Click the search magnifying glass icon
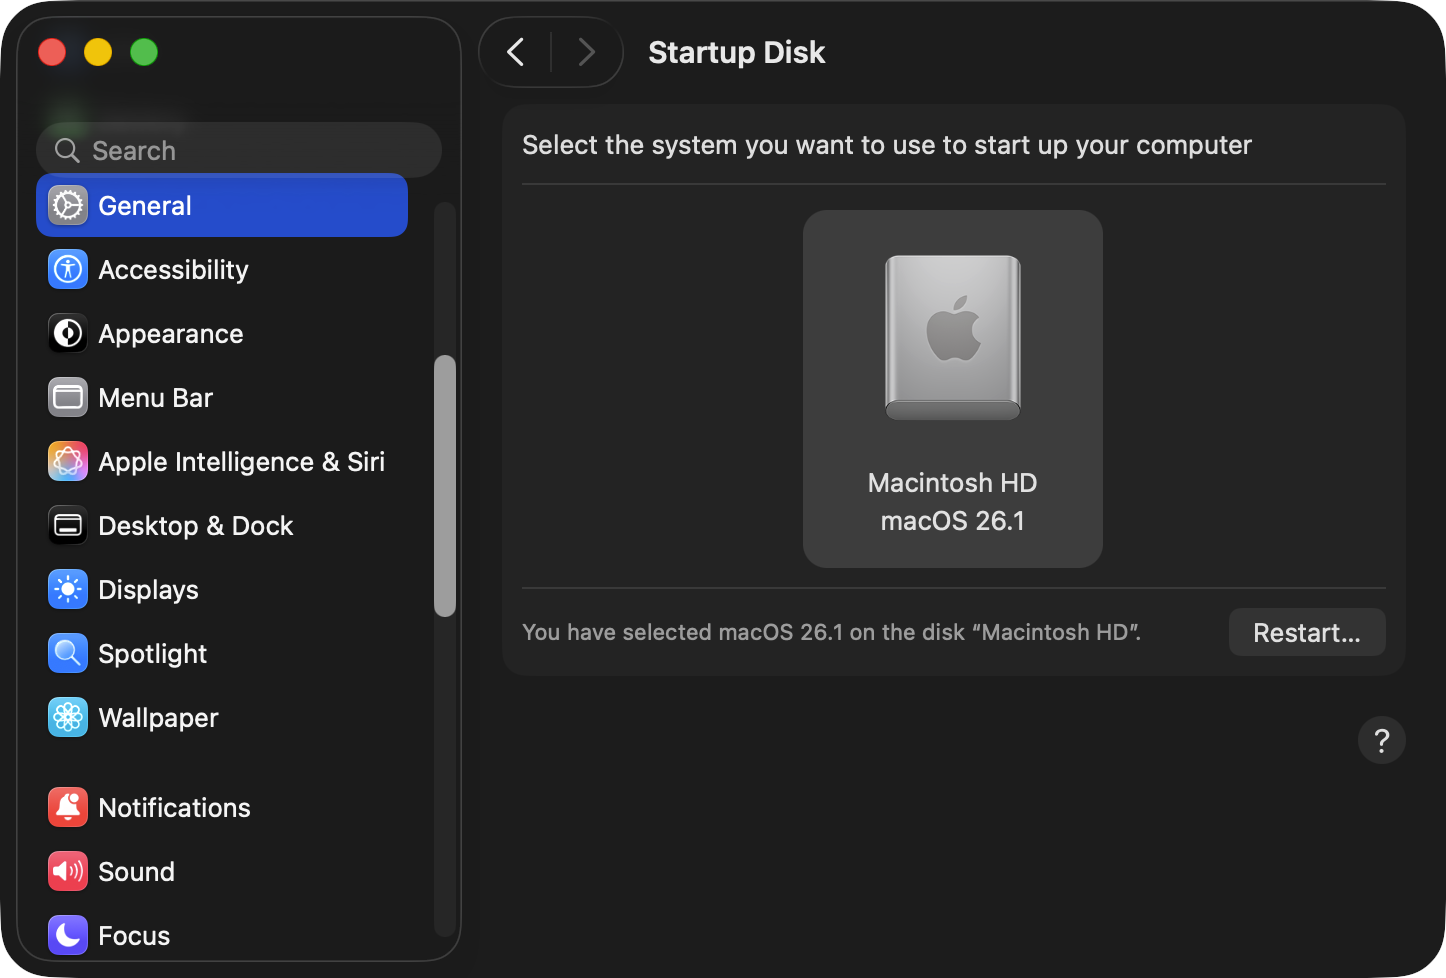1446x978 pixels. (x=67, y=150)
